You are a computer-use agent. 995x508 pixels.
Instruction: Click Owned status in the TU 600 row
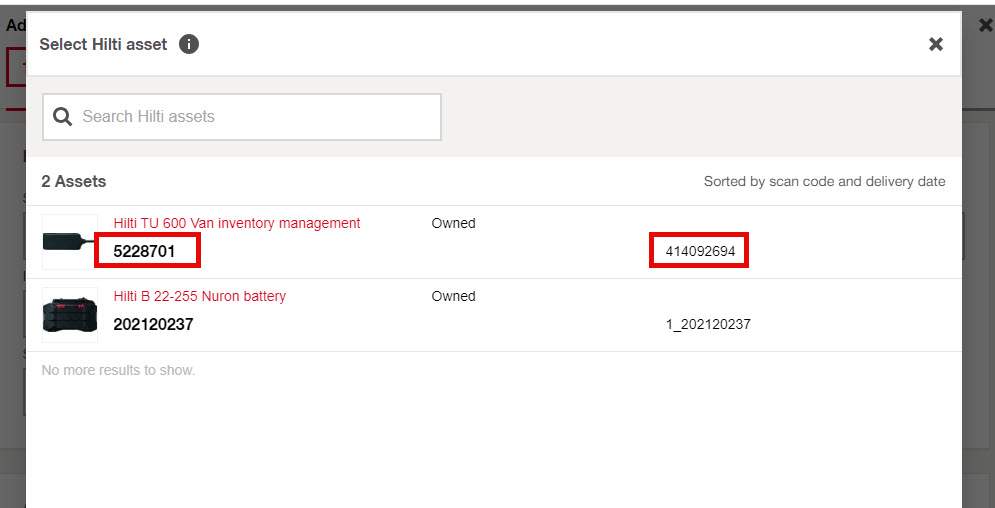[x=453, y=223]
